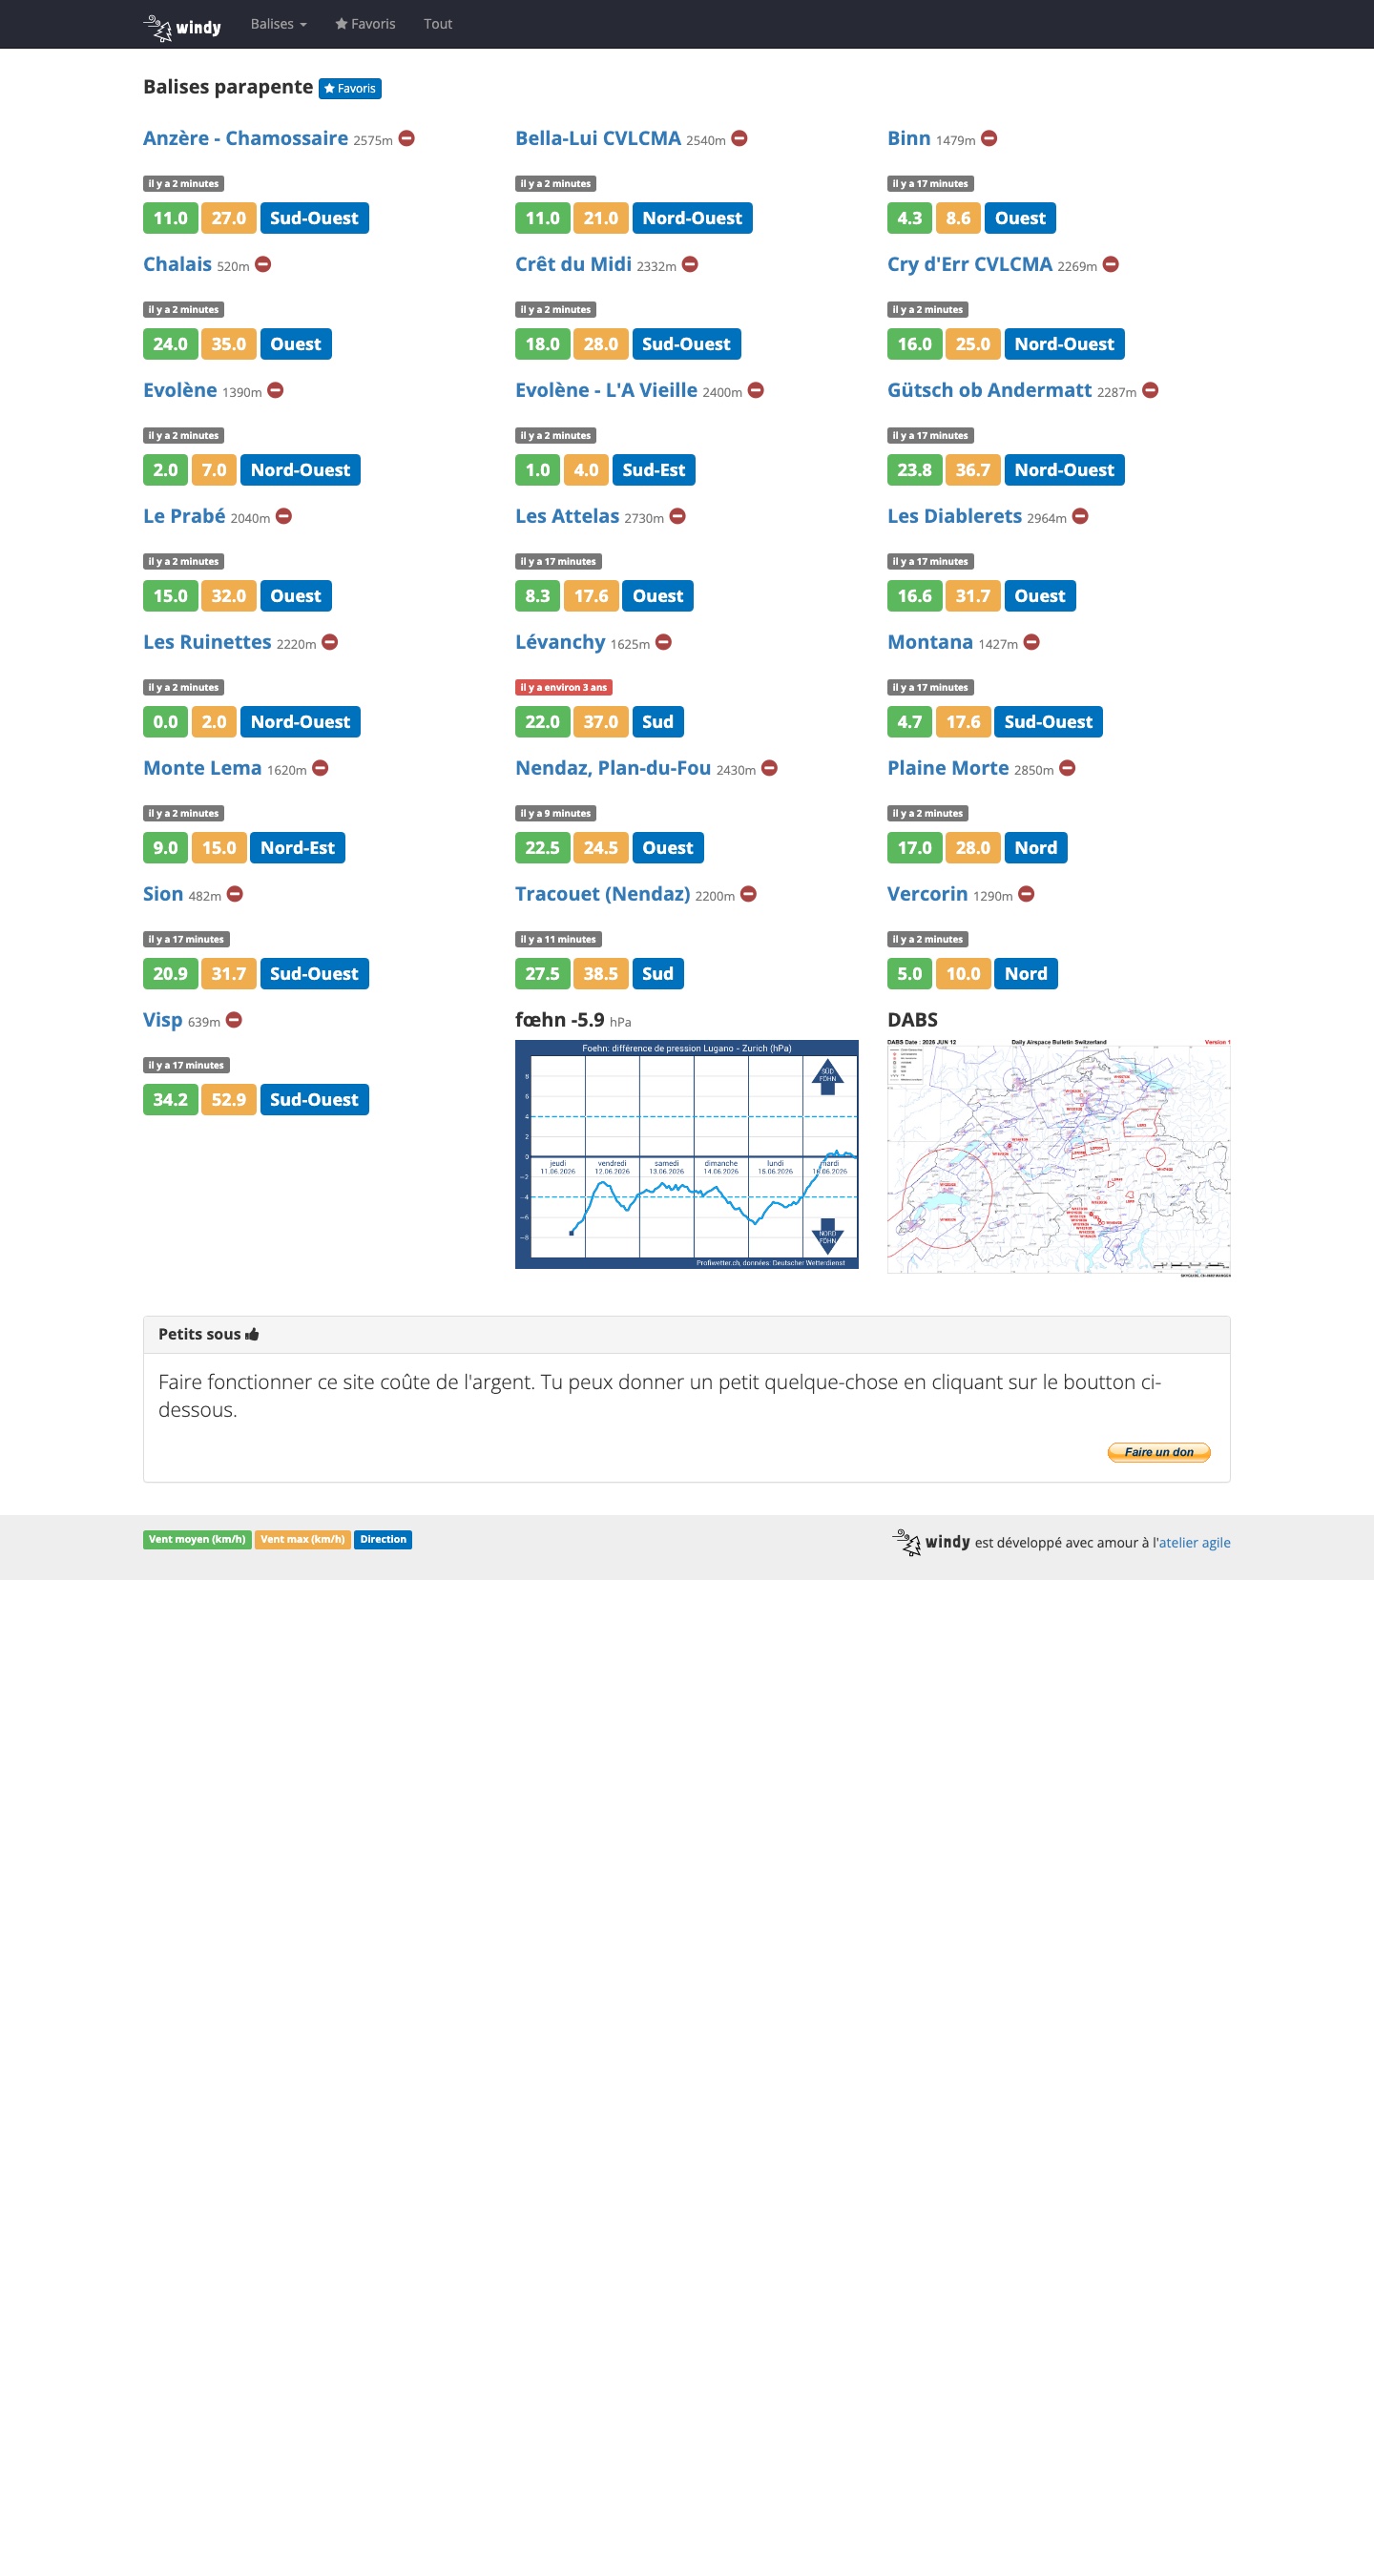The width and height of the screenshot is (1374, 2576).
Task: Click the Vent max (km/h) legend badge
Action: [x=302, y=1540]
